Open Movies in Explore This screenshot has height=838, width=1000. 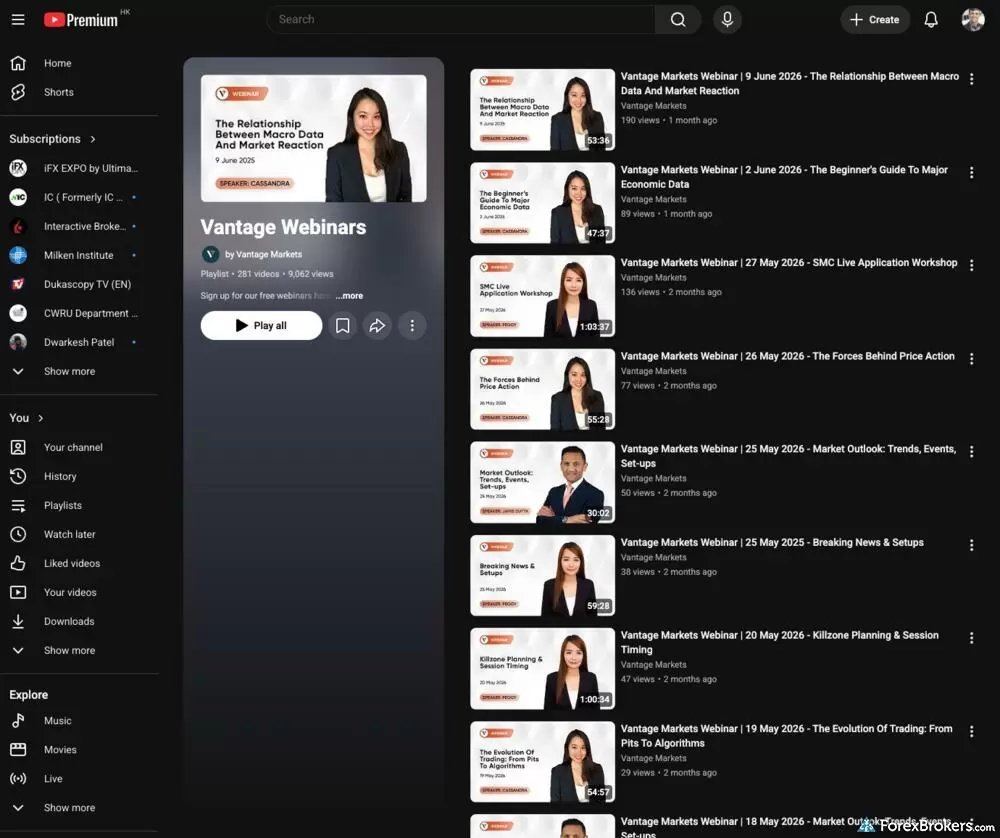tap(79, 750)
